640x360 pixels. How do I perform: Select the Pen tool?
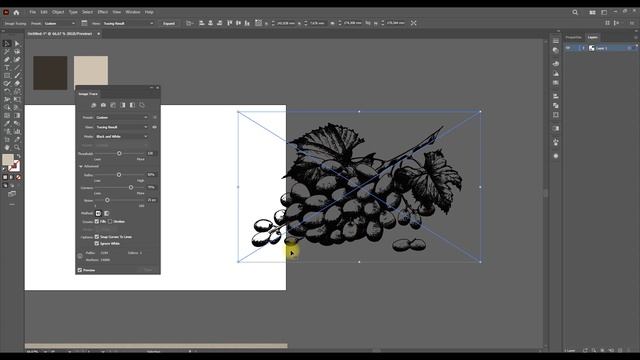pyautogui.click(x=7, y=60)
